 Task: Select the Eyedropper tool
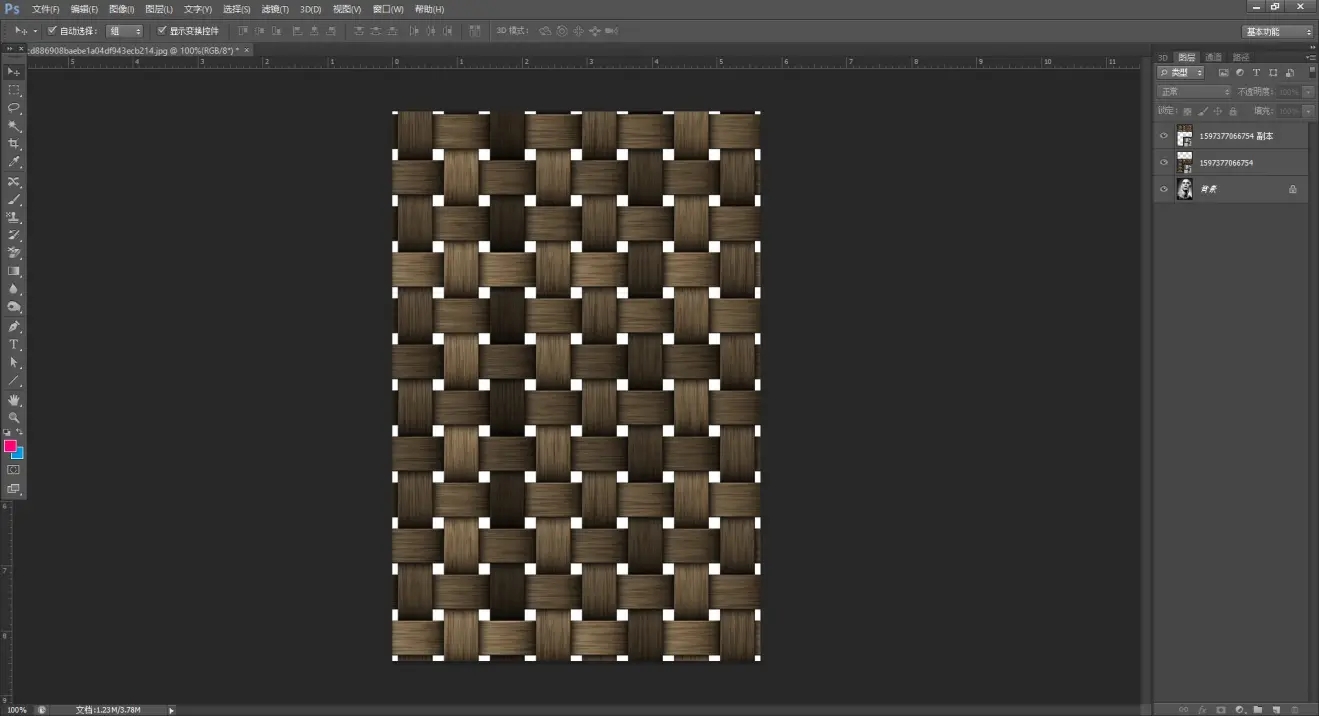(x=14, y=162)
